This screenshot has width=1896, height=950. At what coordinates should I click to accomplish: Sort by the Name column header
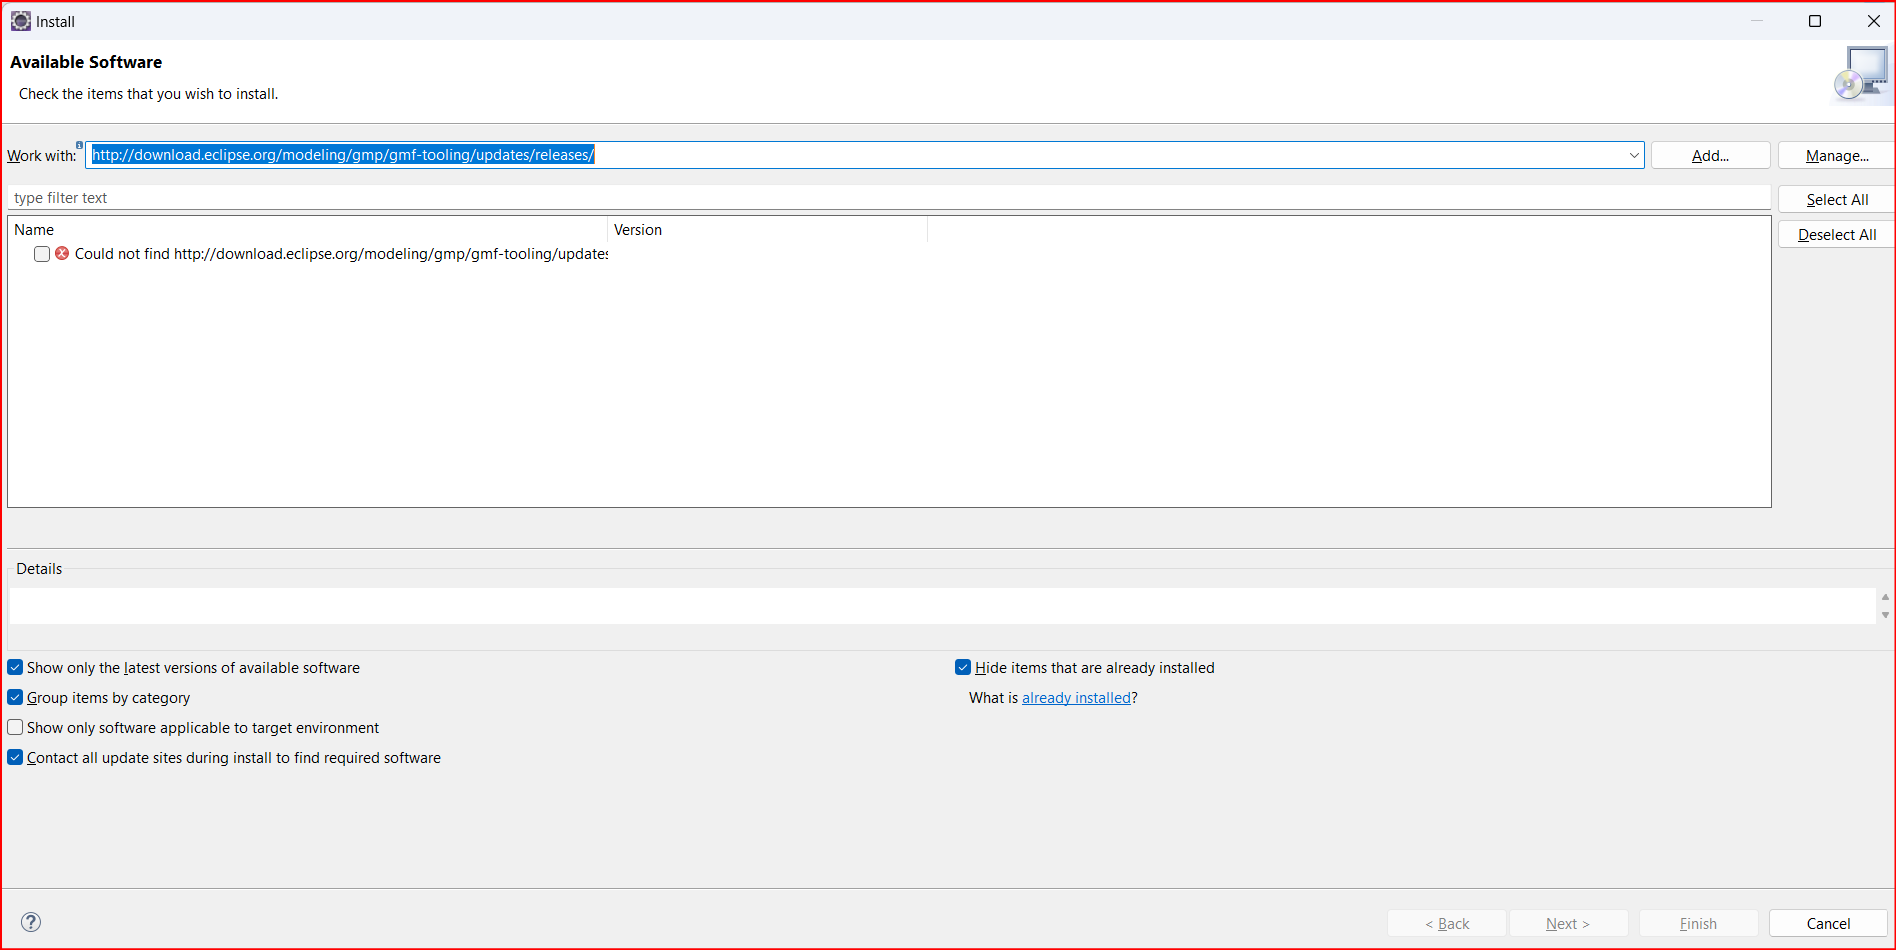click(x=308, y=229)
